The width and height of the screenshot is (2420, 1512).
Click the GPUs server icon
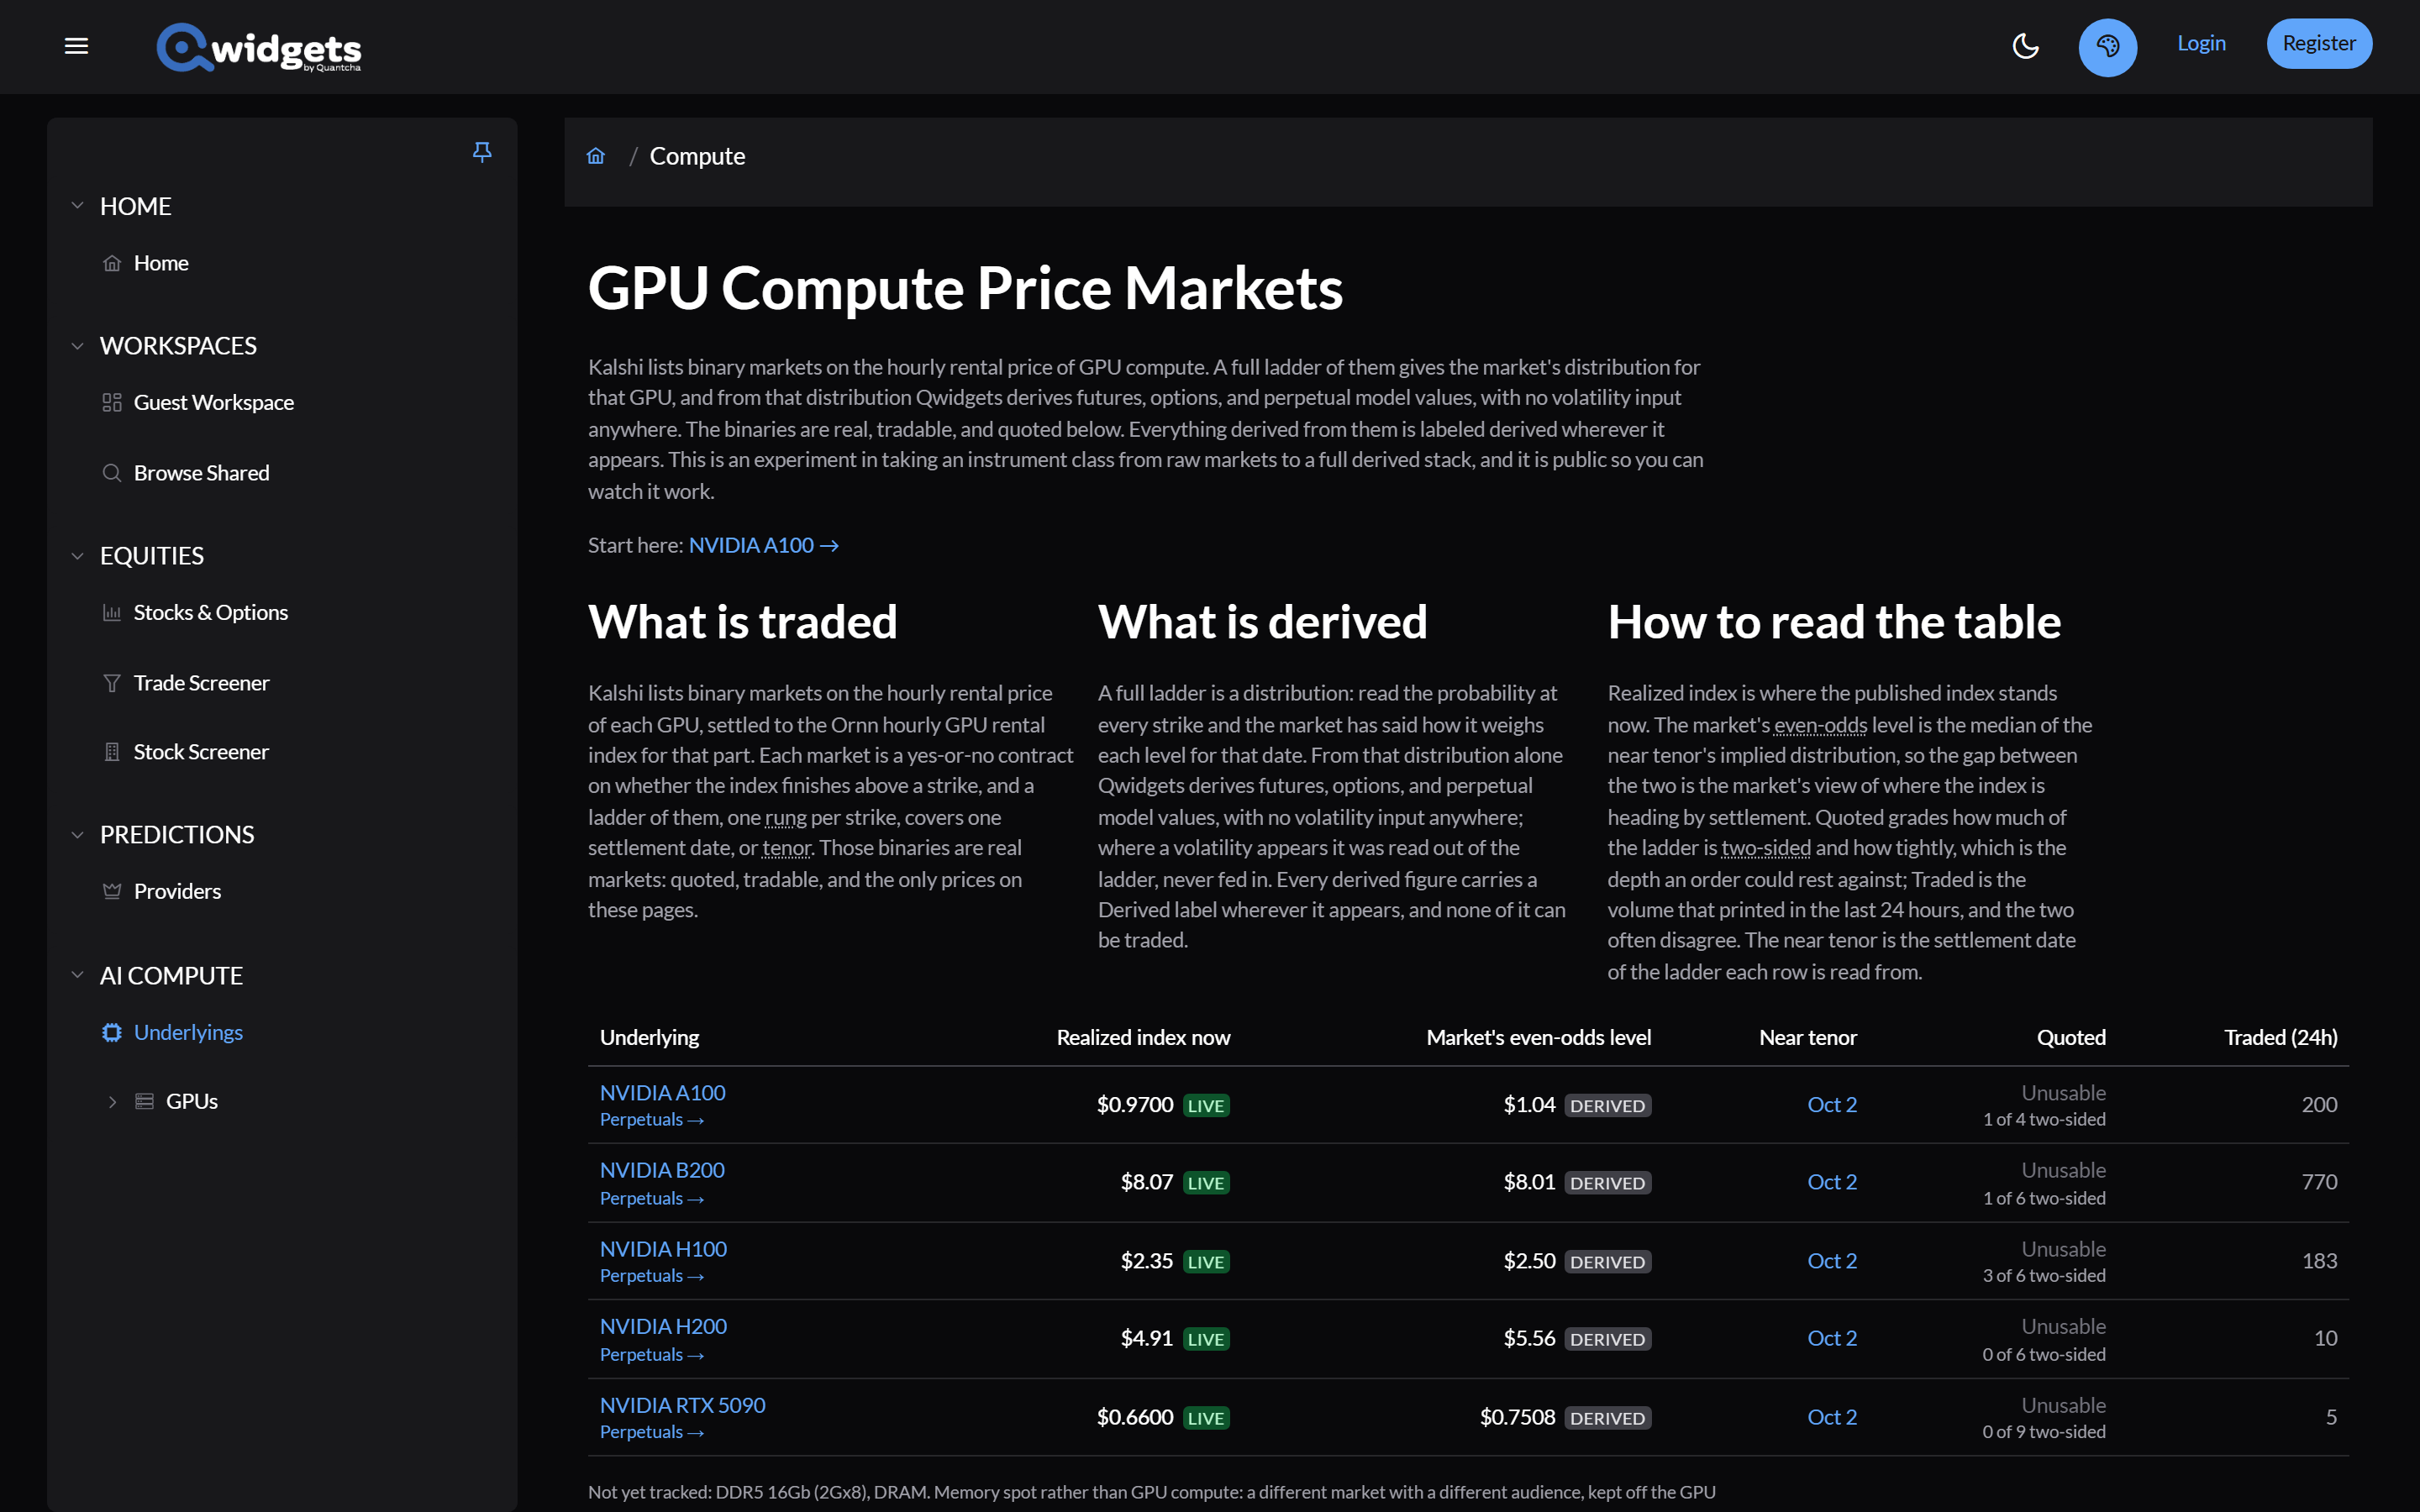tap(144, 1102)
